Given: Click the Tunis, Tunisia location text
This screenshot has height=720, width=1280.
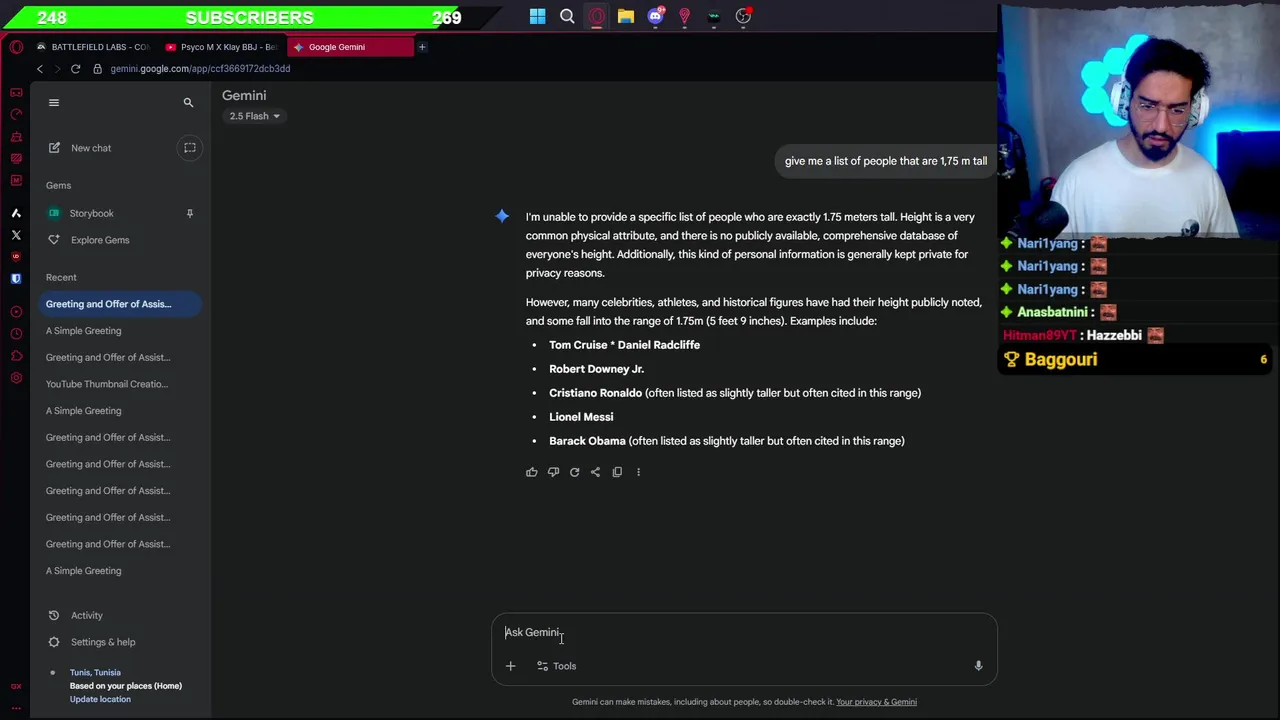Looking at the screenshot, I should (x=95, y=672).
